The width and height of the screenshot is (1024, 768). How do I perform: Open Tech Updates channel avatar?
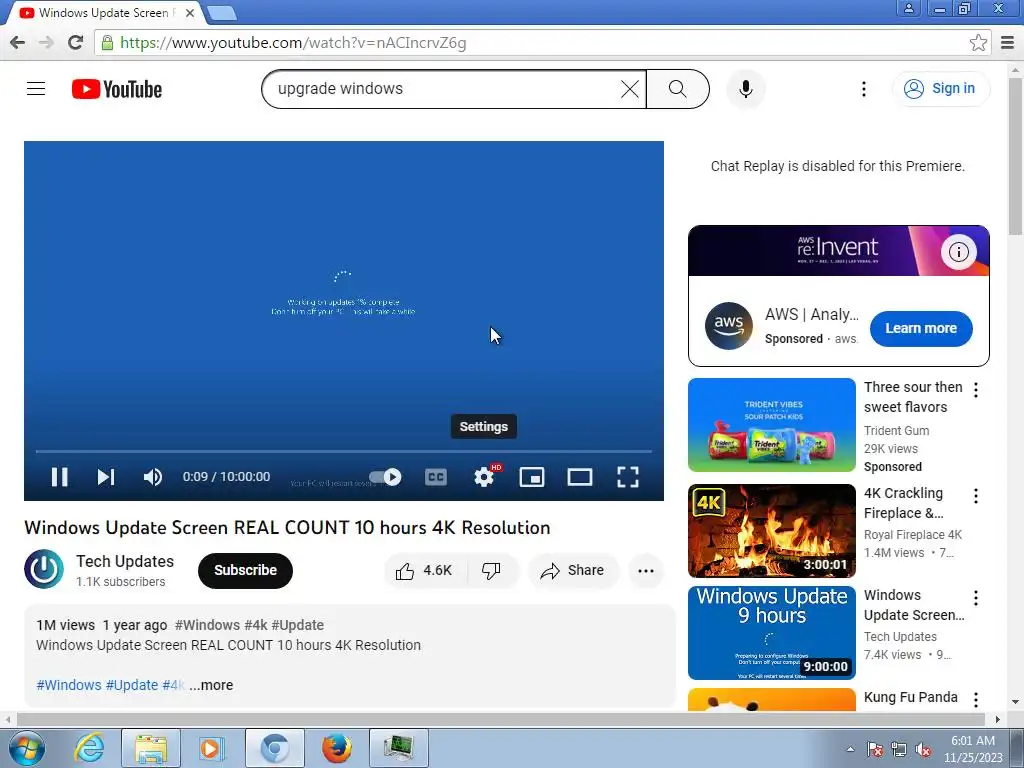[44, 569]
